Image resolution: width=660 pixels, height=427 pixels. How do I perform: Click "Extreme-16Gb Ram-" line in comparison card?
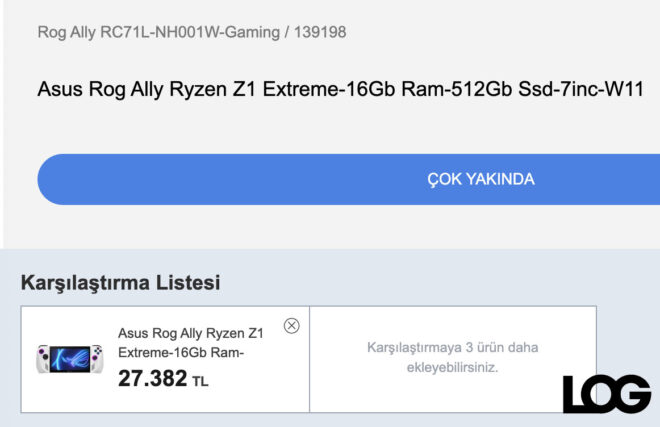click(x=182, y=353)
